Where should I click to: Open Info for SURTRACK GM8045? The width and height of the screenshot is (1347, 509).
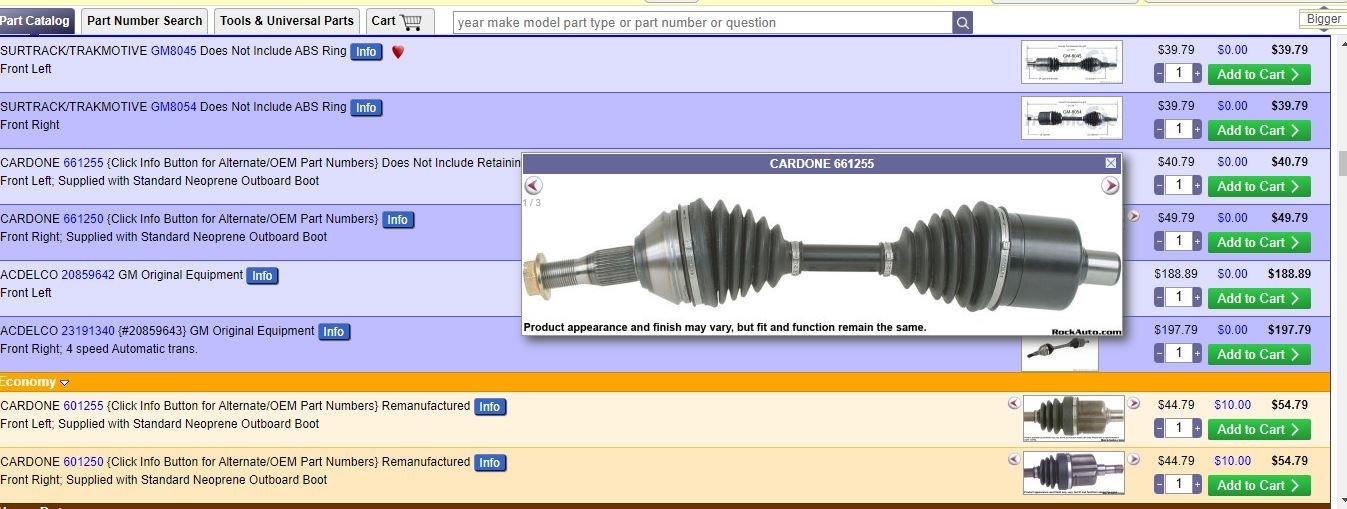click(366, 51)
